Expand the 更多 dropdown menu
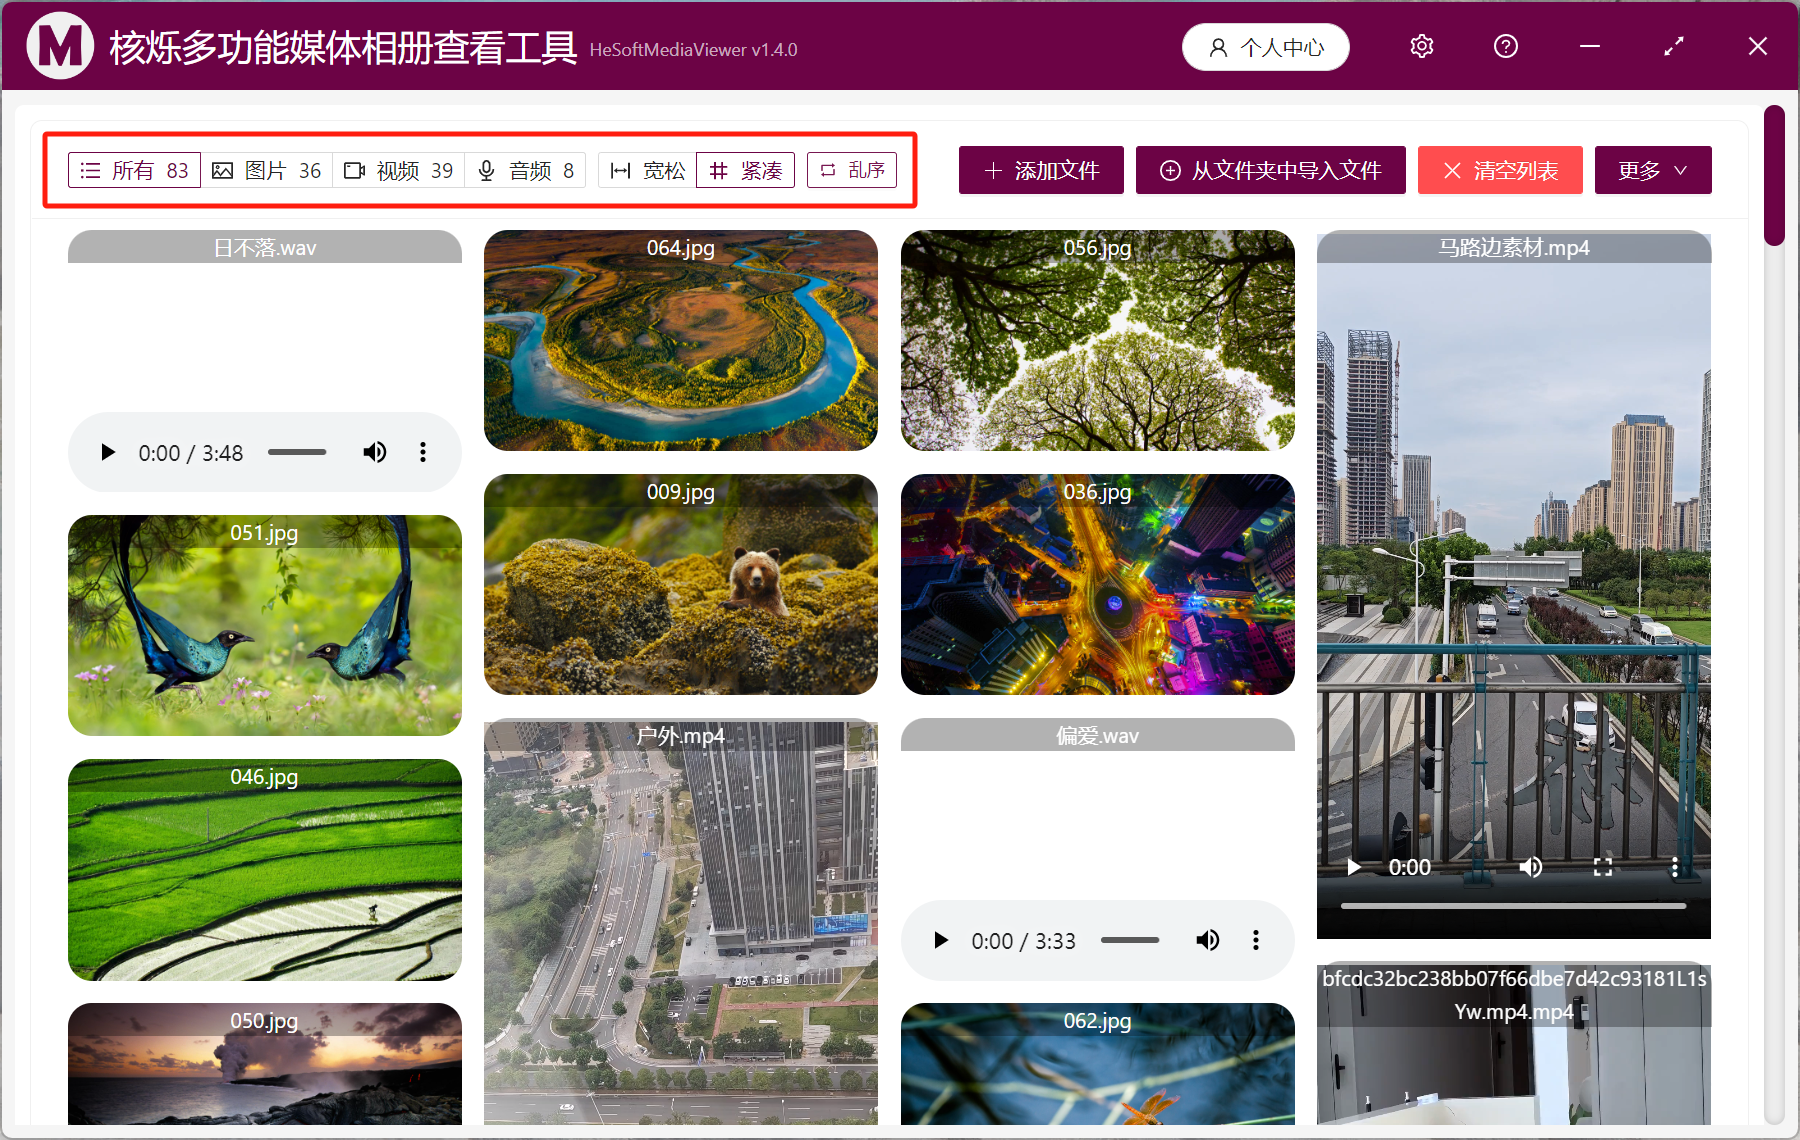Screen dimensions: 1800x1140 (x=1652, y=171)
